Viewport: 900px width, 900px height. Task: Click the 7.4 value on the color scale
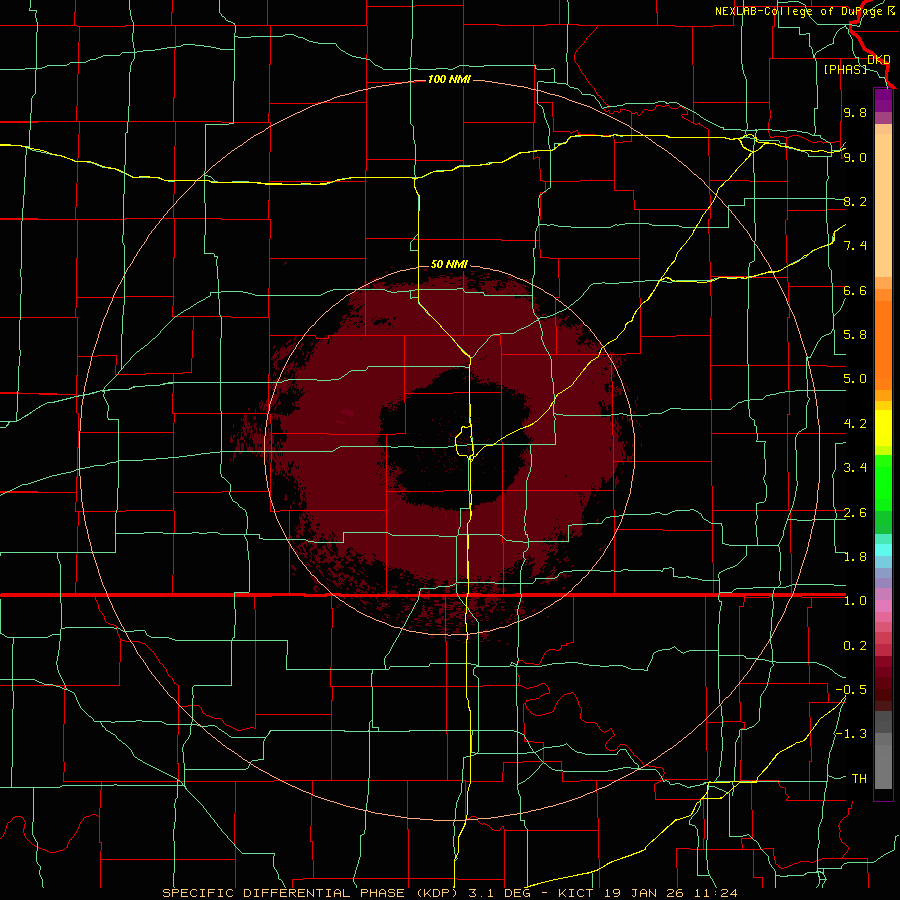click(x=855, y=246)
